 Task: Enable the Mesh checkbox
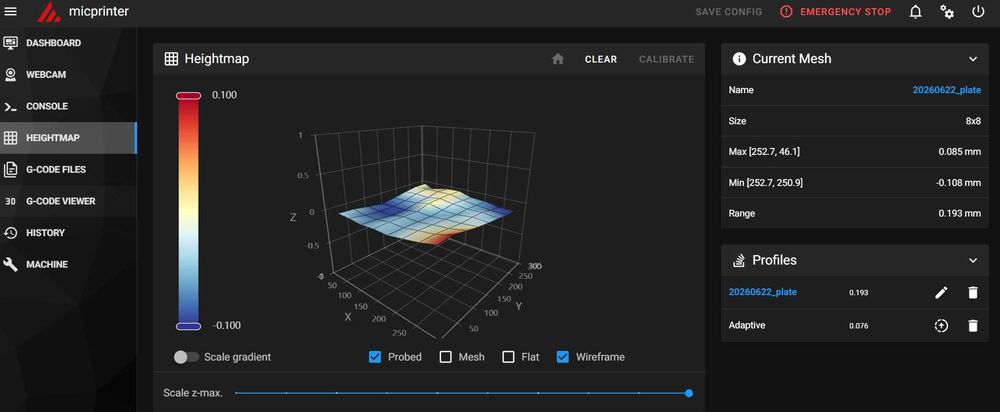click(446, 357)
